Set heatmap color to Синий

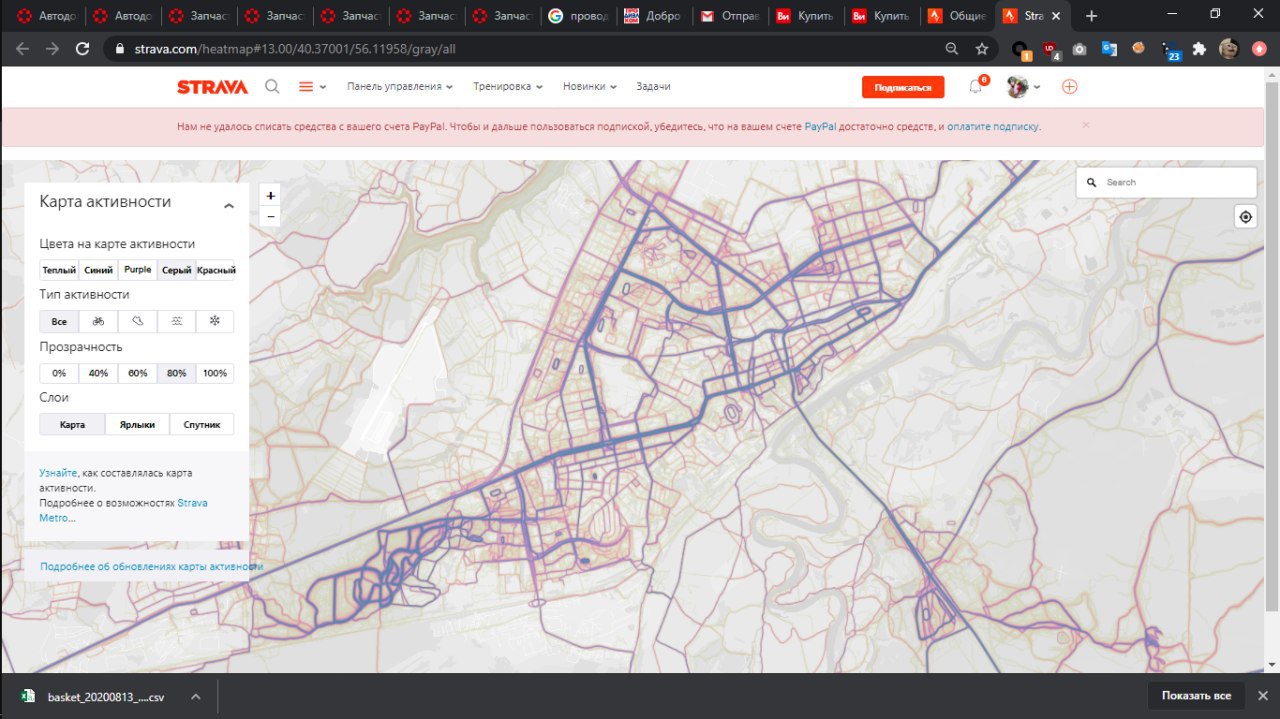[98, 270]
